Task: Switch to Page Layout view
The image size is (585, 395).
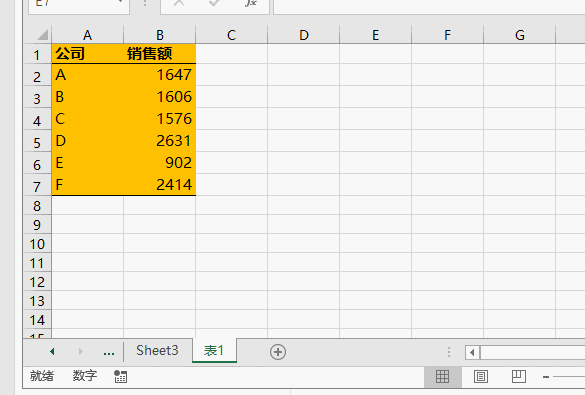Action: [x=481, y=376]
